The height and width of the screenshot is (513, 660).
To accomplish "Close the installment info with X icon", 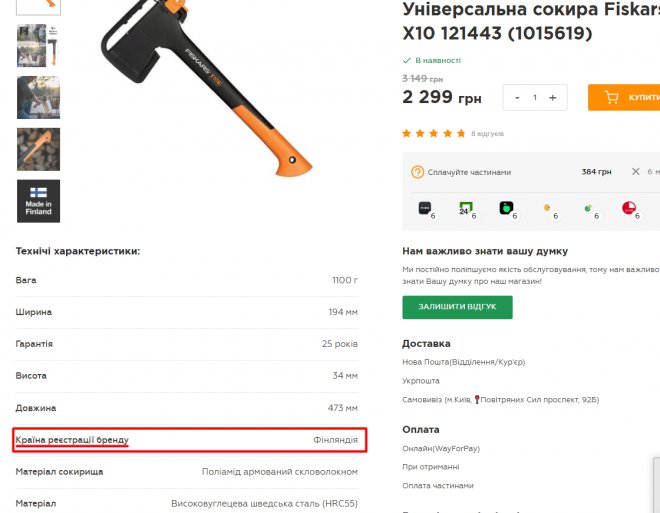I will tap(635, 172).
